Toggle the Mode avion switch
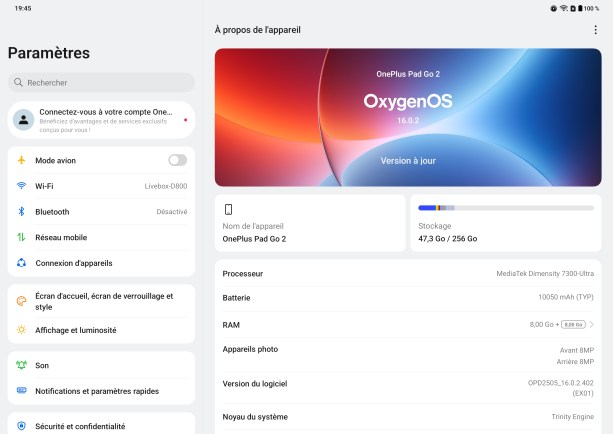Viewport: 613px width, 434px height. coord(177,160)
